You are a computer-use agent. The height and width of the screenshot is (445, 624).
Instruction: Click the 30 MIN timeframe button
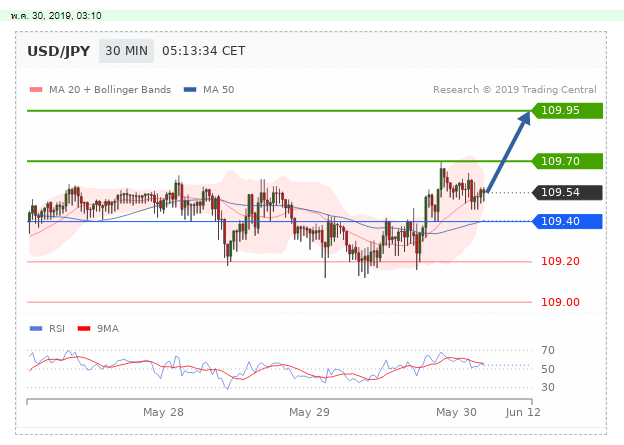126,51
